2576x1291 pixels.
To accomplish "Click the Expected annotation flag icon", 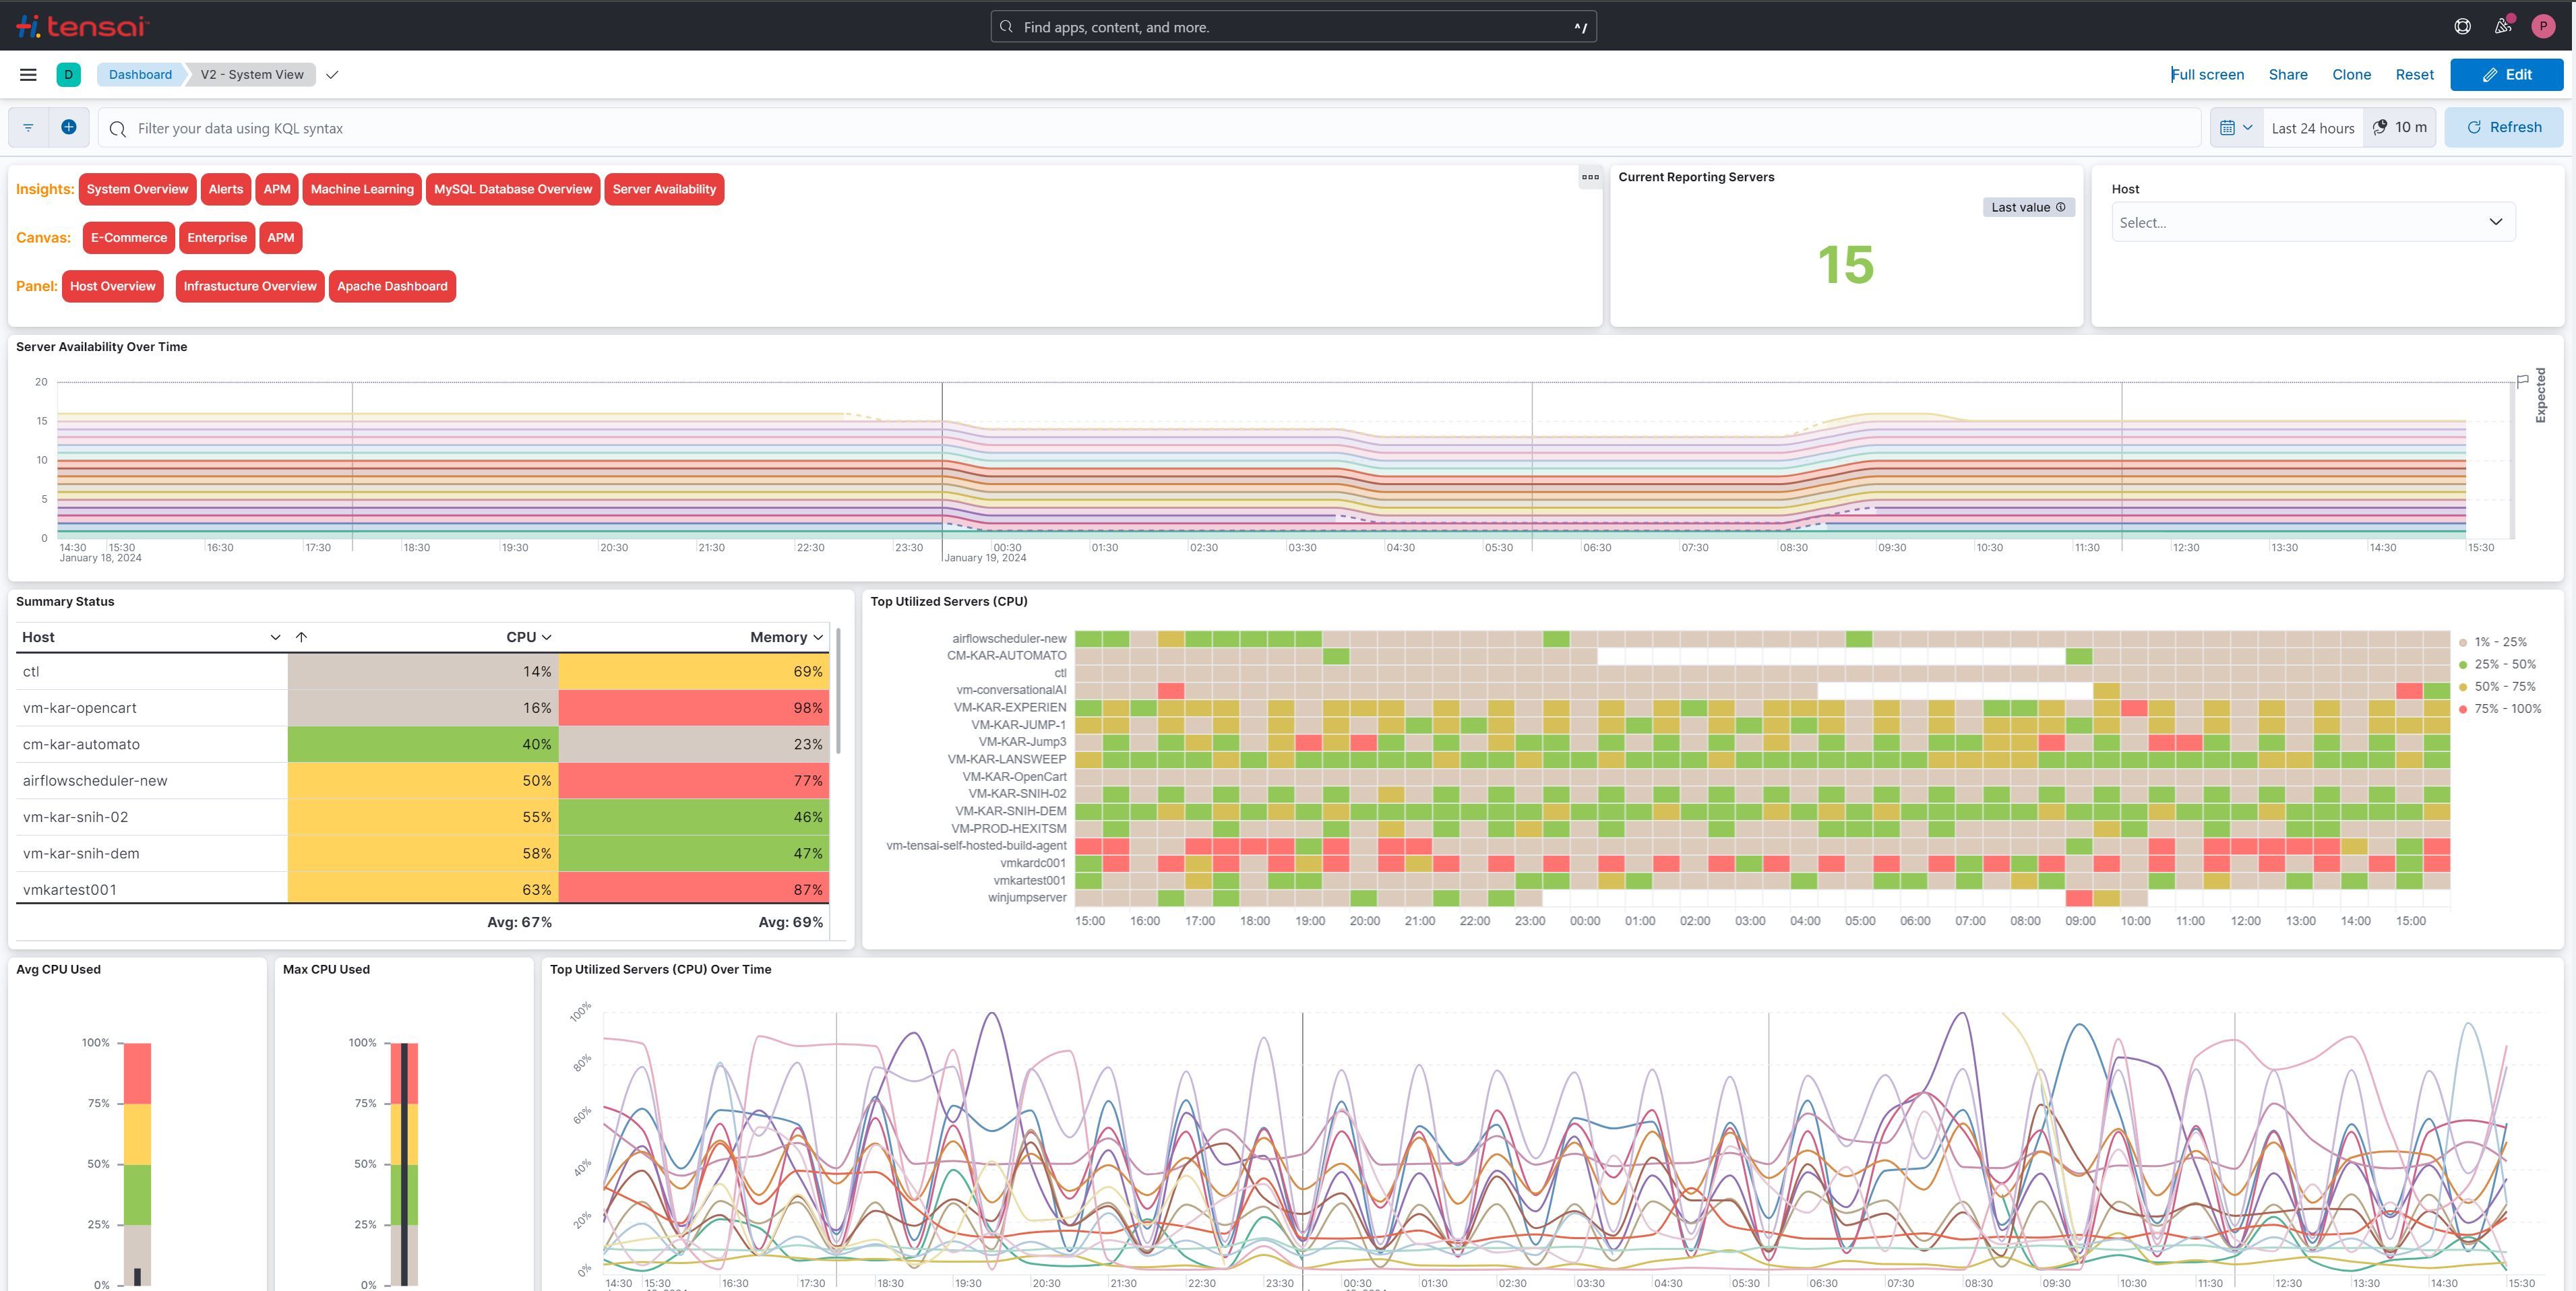I will (2523, 380).
